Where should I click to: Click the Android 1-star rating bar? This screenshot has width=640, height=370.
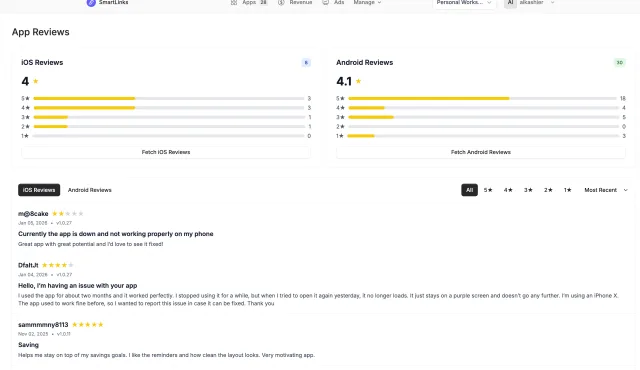pos(482,136)
